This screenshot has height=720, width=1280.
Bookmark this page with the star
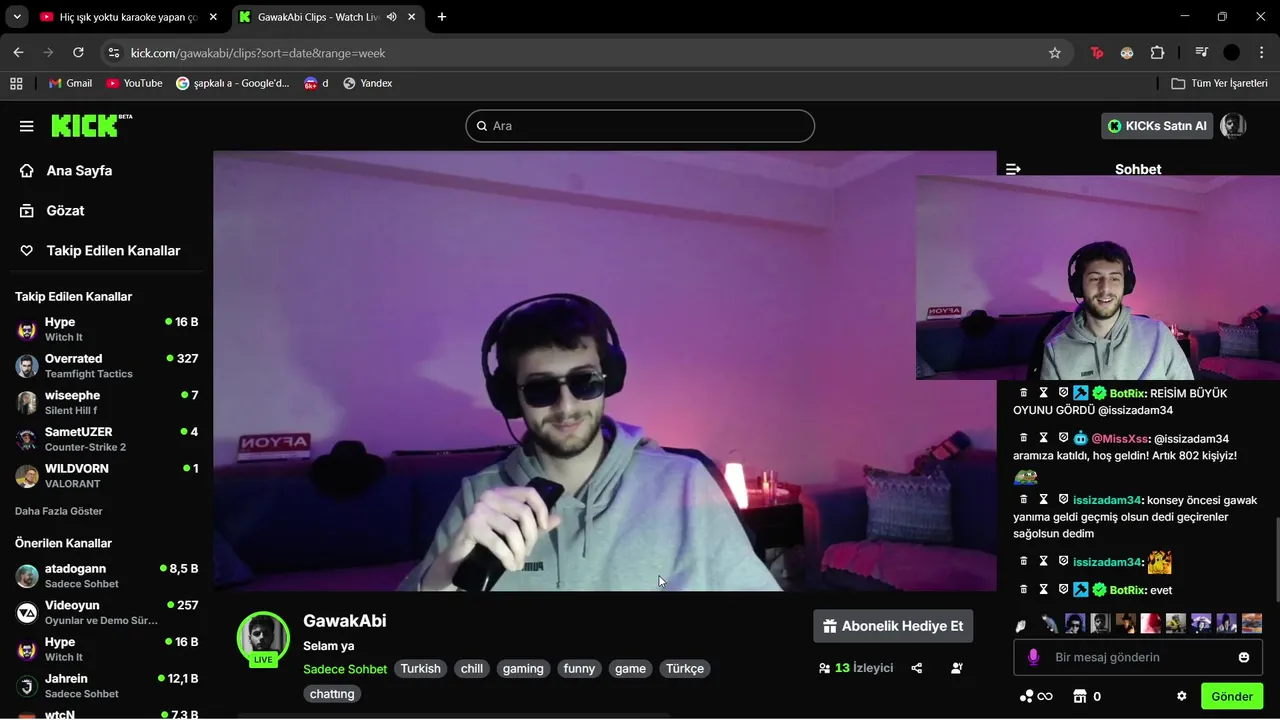(x=1054, y=53)
